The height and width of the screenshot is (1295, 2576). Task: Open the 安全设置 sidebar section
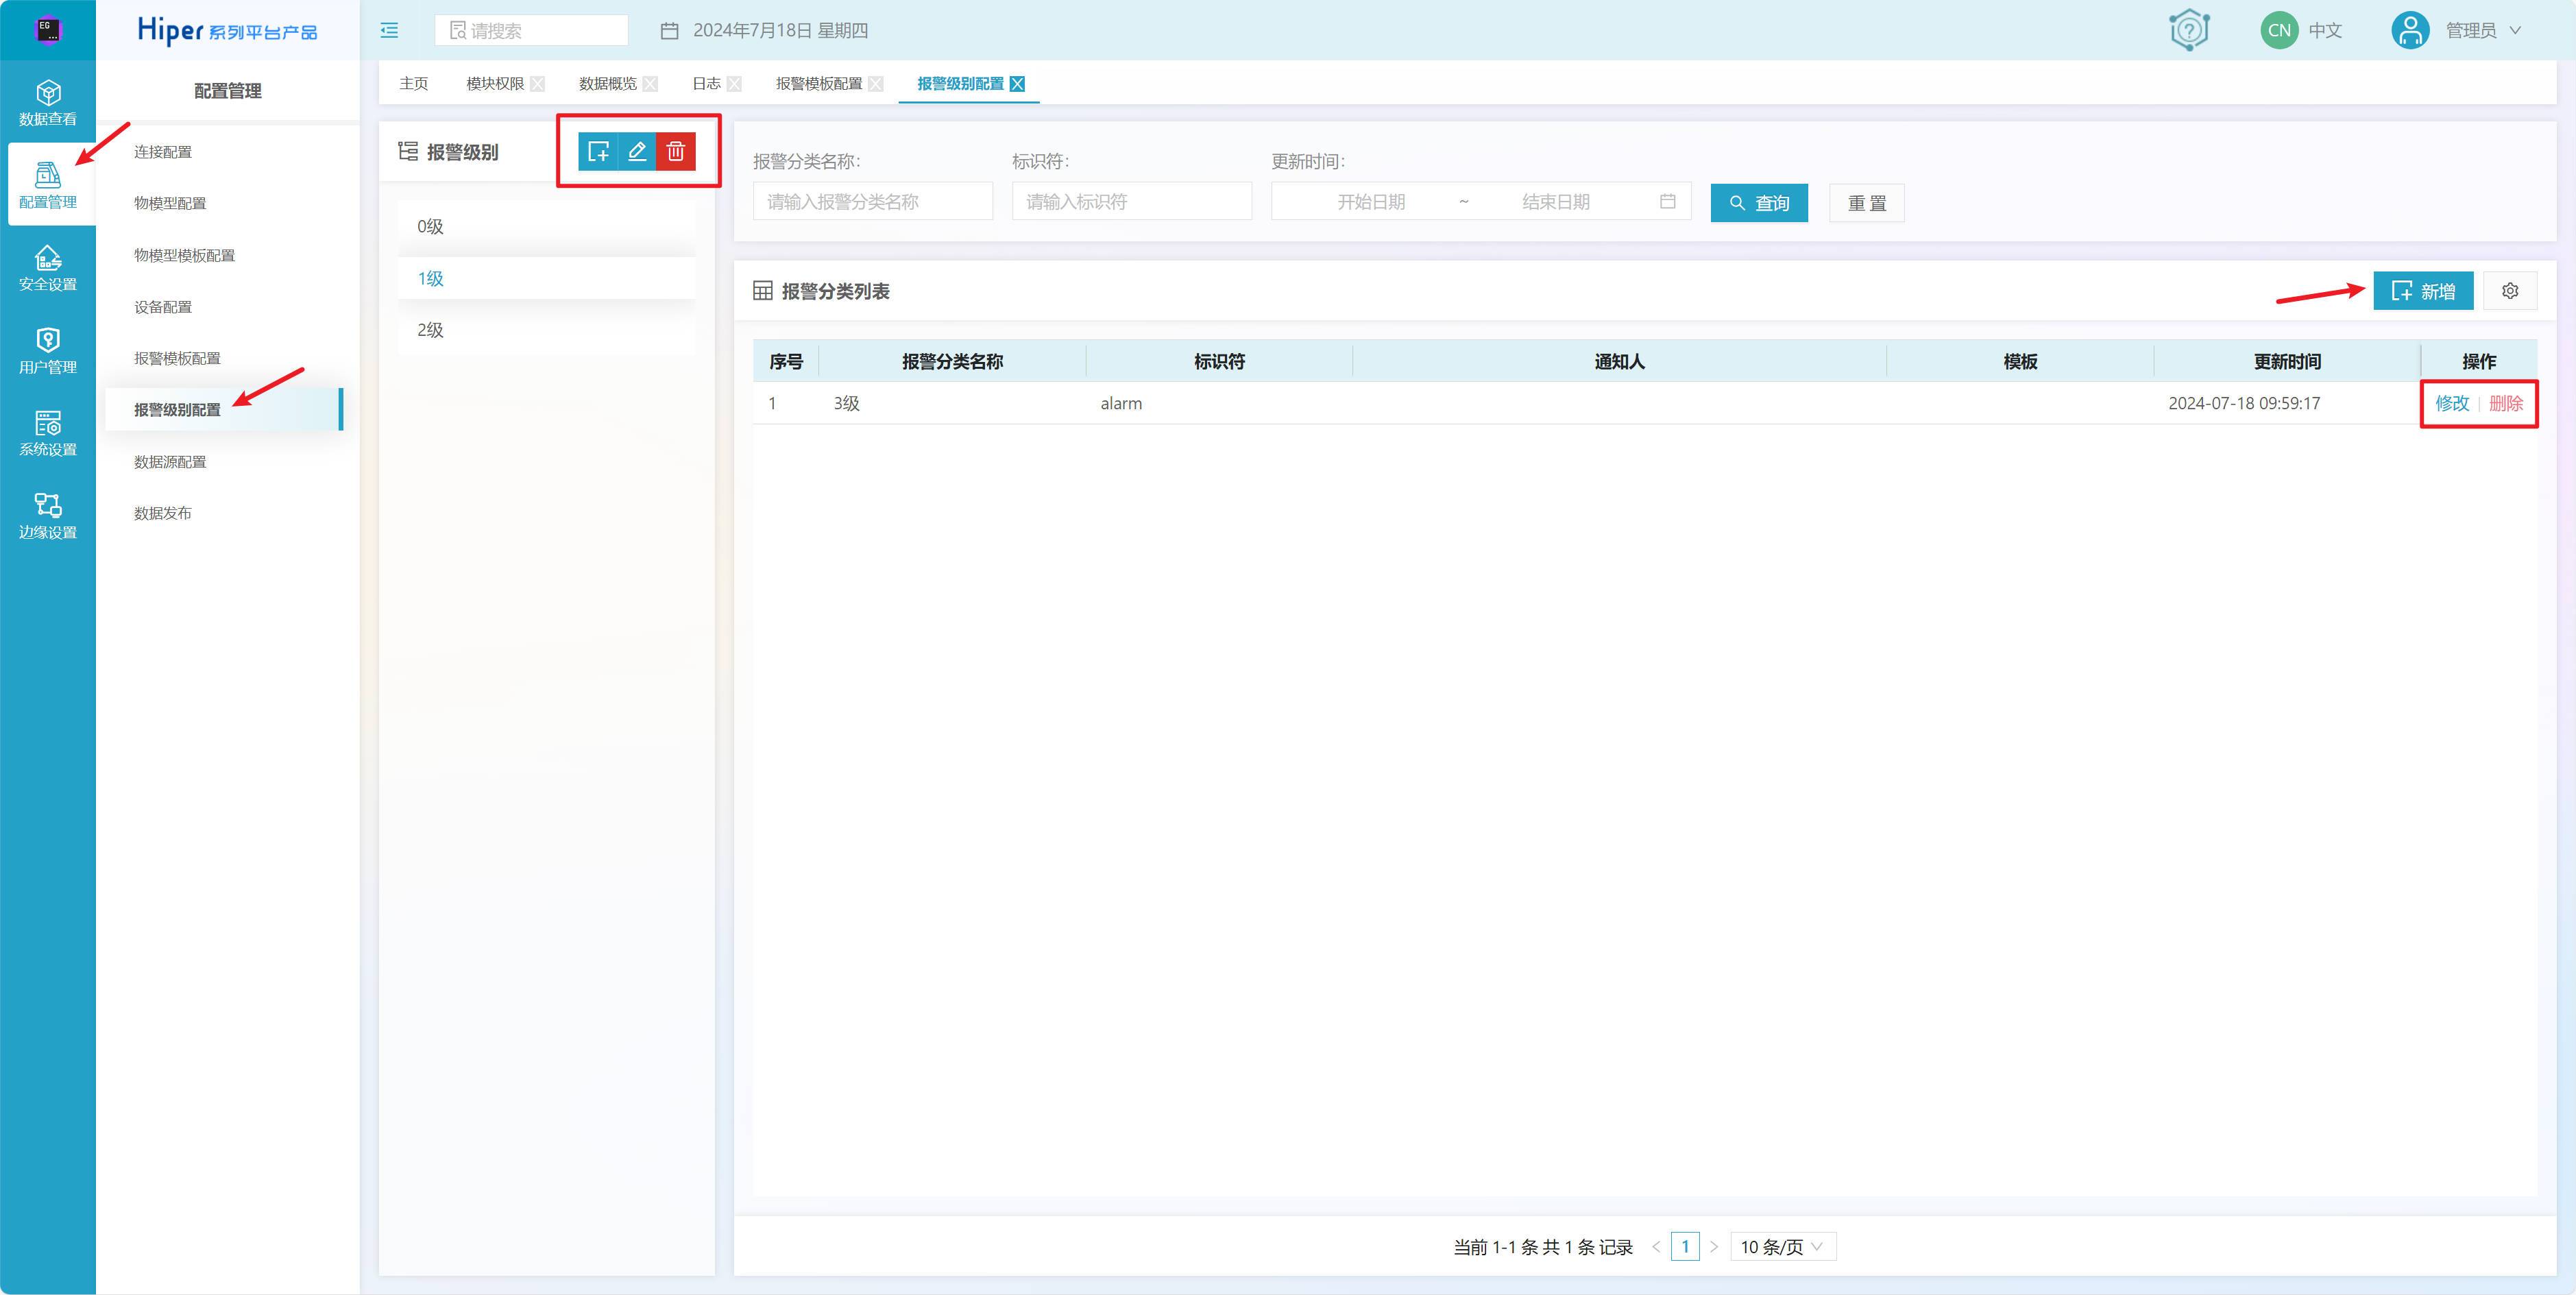(48, 268)
